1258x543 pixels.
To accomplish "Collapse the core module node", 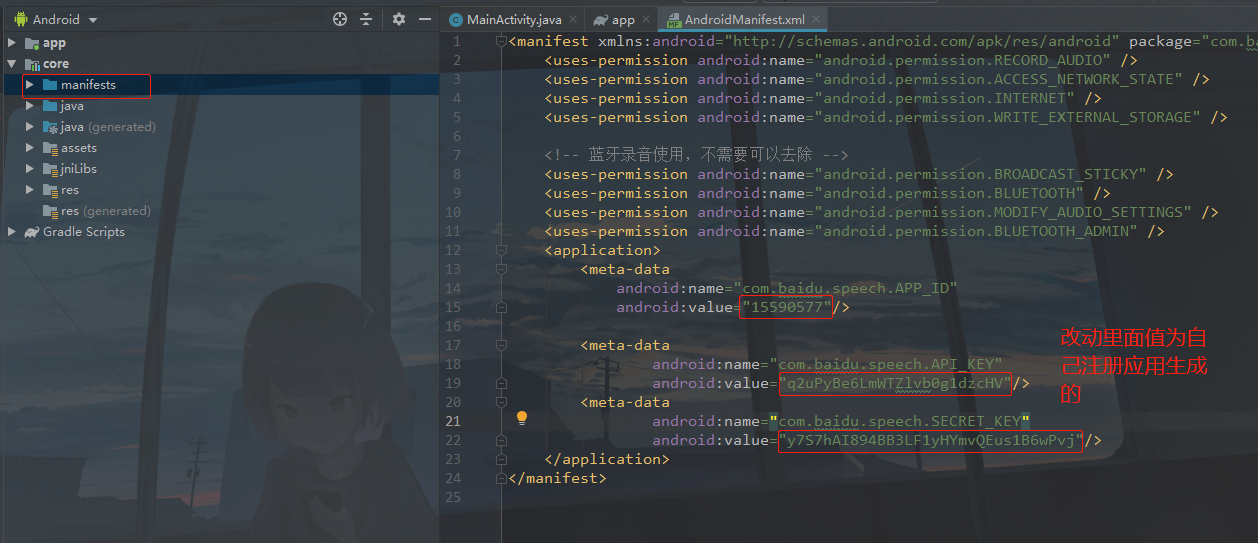I will (11, 64).
